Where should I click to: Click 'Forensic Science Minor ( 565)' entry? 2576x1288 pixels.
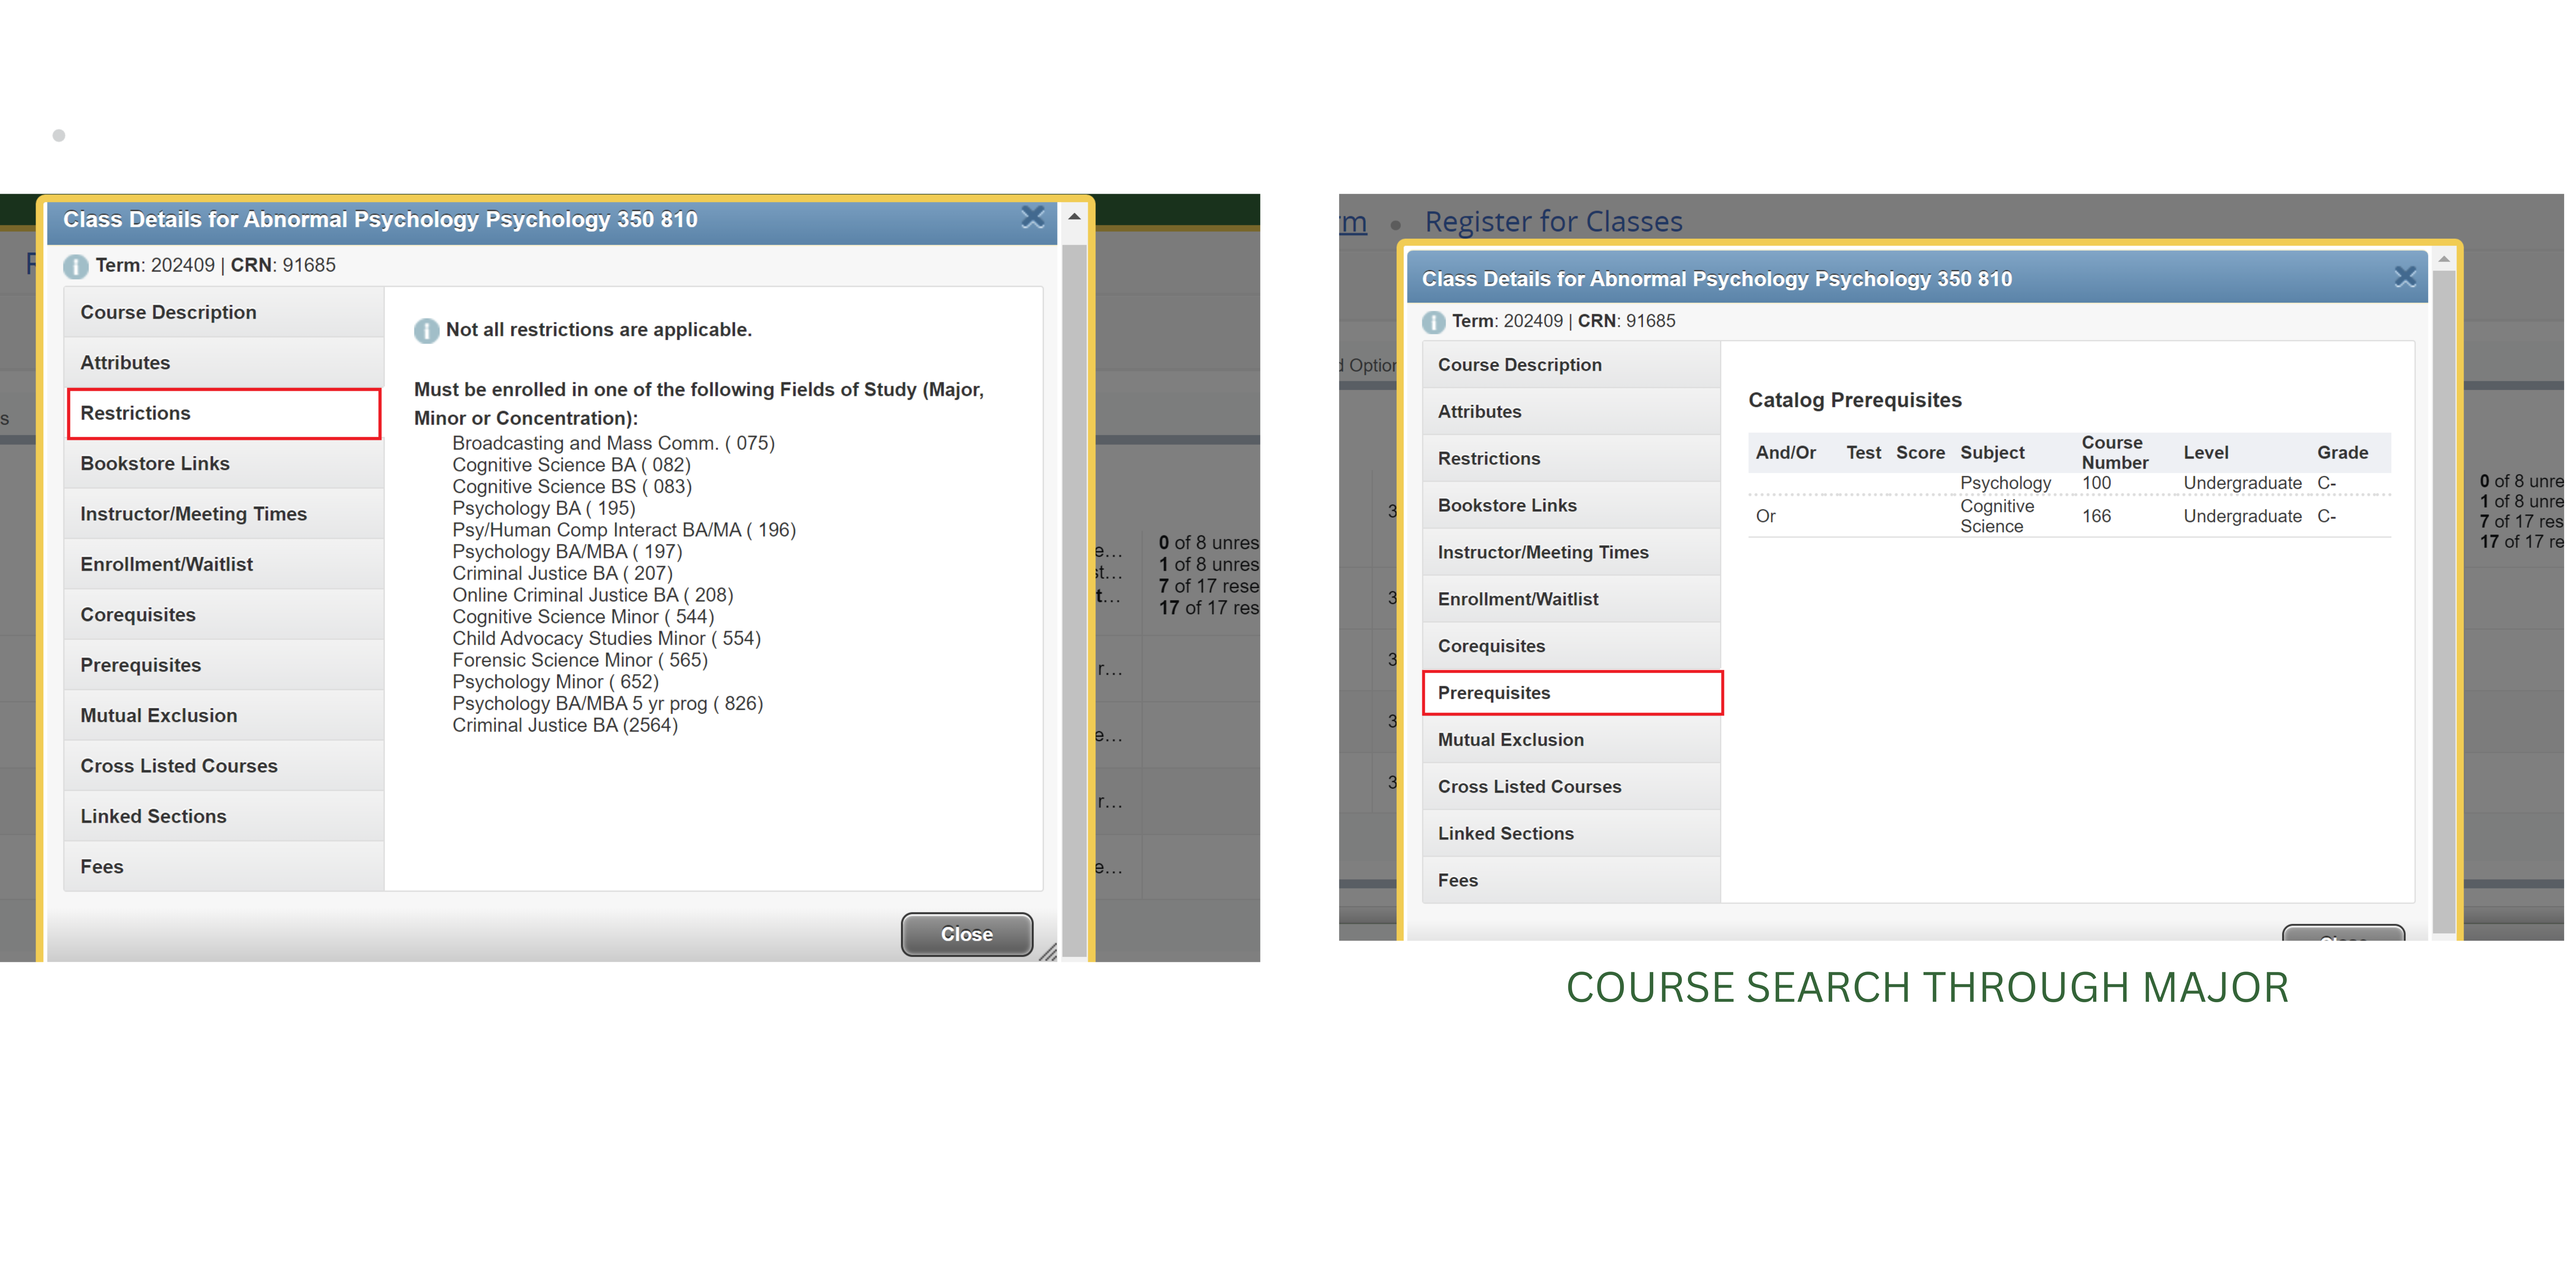pos(580,660)
